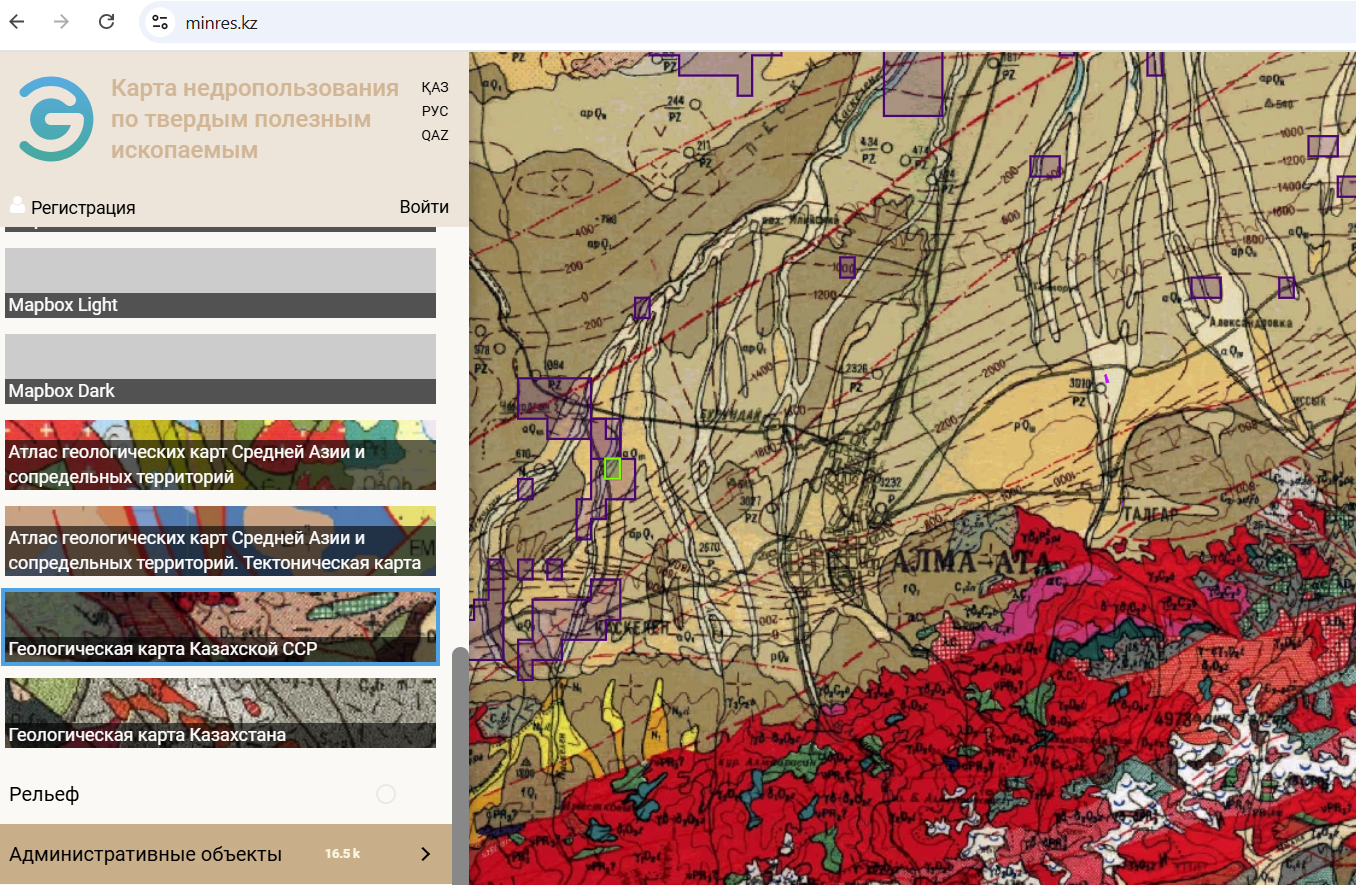Click the 16.5 k count badge
The image size is (1356, 885).
(342, 854)
